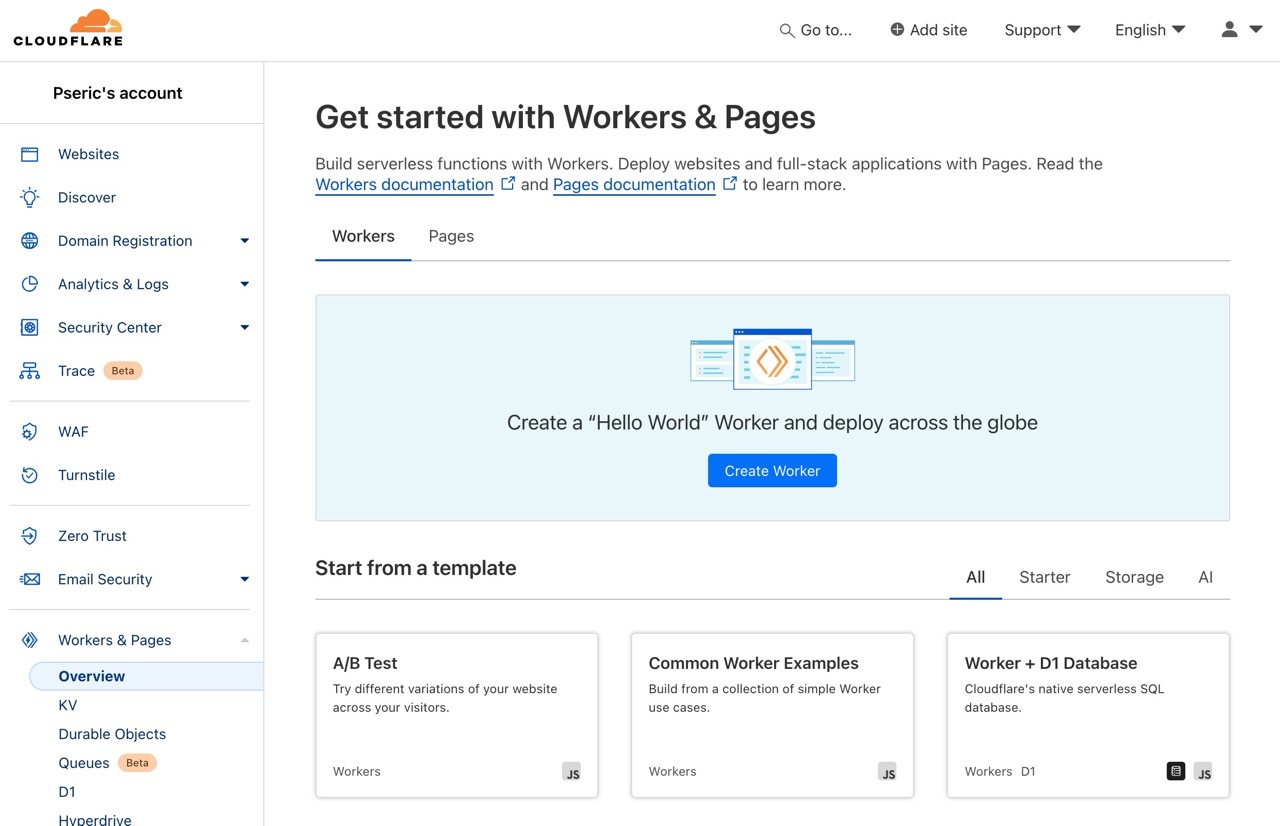Select the AI template filter tab
The image size is (1280, 826).
1205,577
